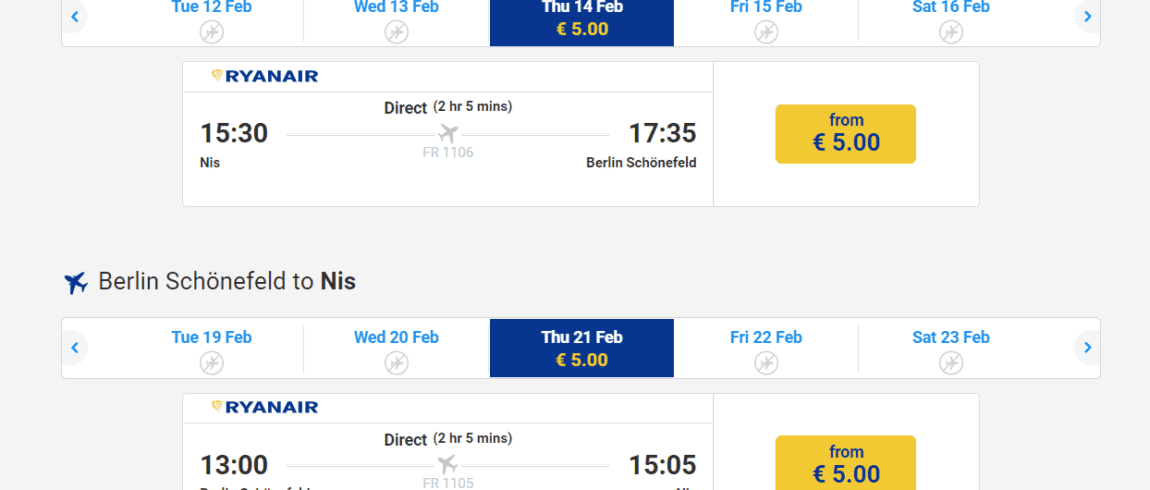Show later return dates with right chevron
The height and width of the screenshot is (490, 1150).
[x=1088, y=348]
